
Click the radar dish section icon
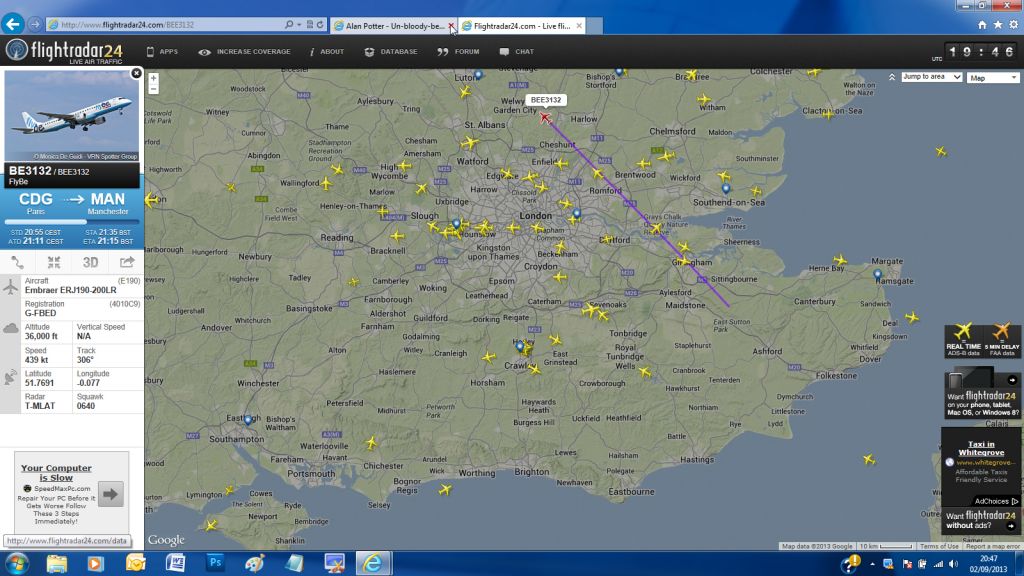click(10, 377)
